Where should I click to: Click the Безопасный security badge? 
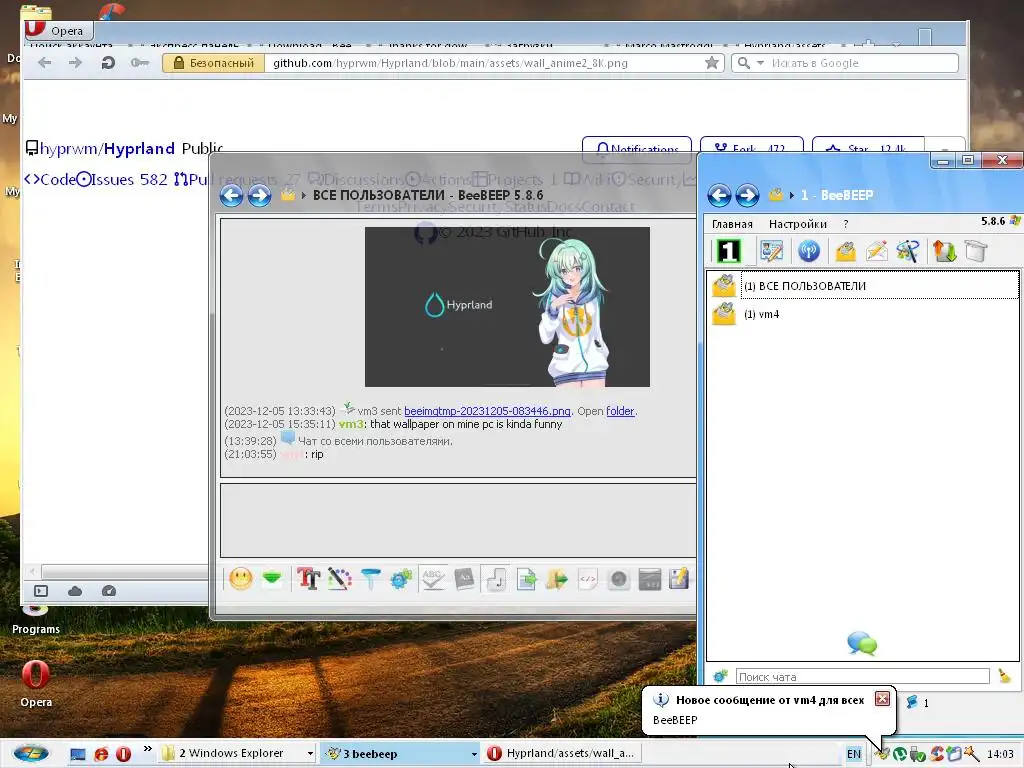(213, 63)
